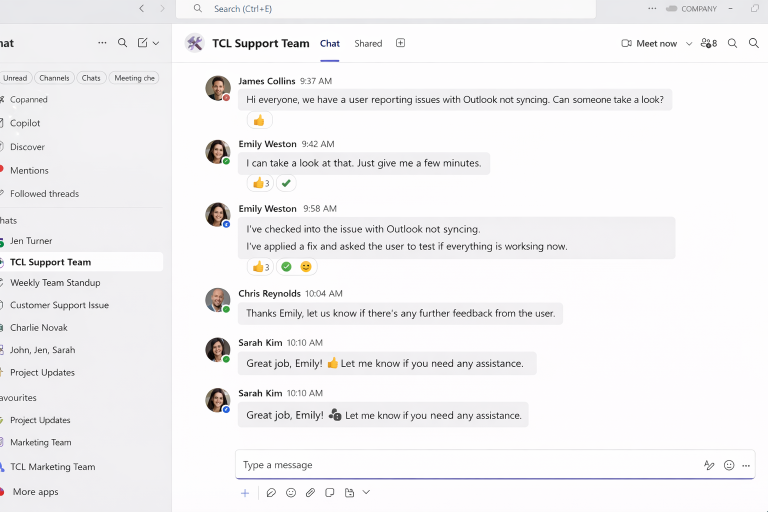Image resolution: width=768 pixels, height=512 pixels.
Task: Go back with the left navigation arrow
Action: (x=142, y=8)
